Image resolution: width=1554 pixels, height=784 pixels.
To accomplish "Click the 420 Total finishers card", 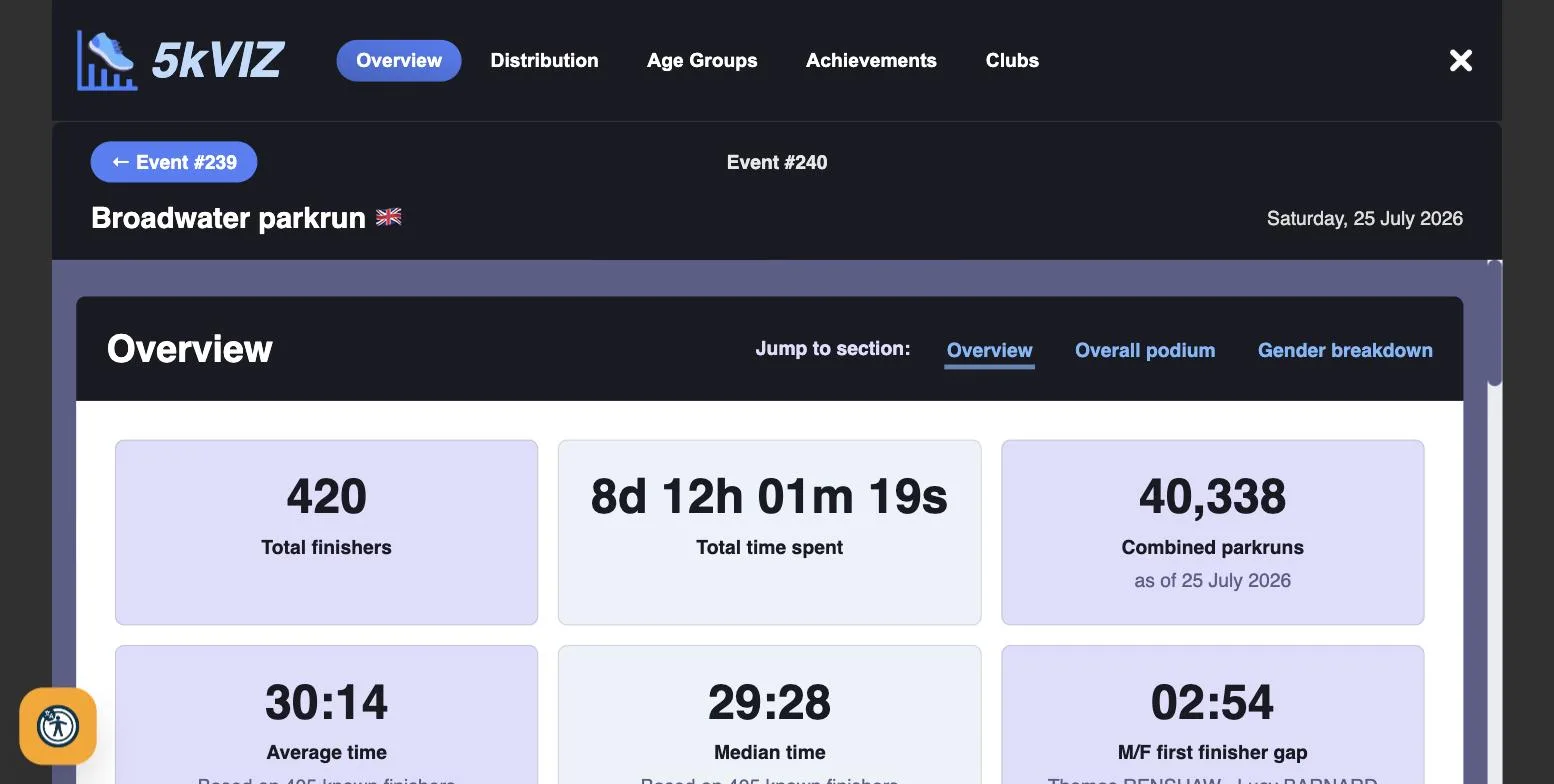I will pyautogui.click(x=326, y=532).
